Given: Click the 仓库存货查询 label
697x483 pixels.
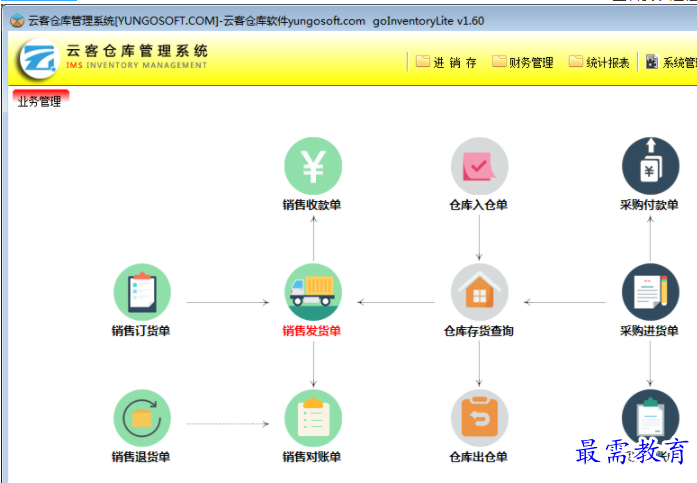Looking at the screenshot, I should coord(479,331).
